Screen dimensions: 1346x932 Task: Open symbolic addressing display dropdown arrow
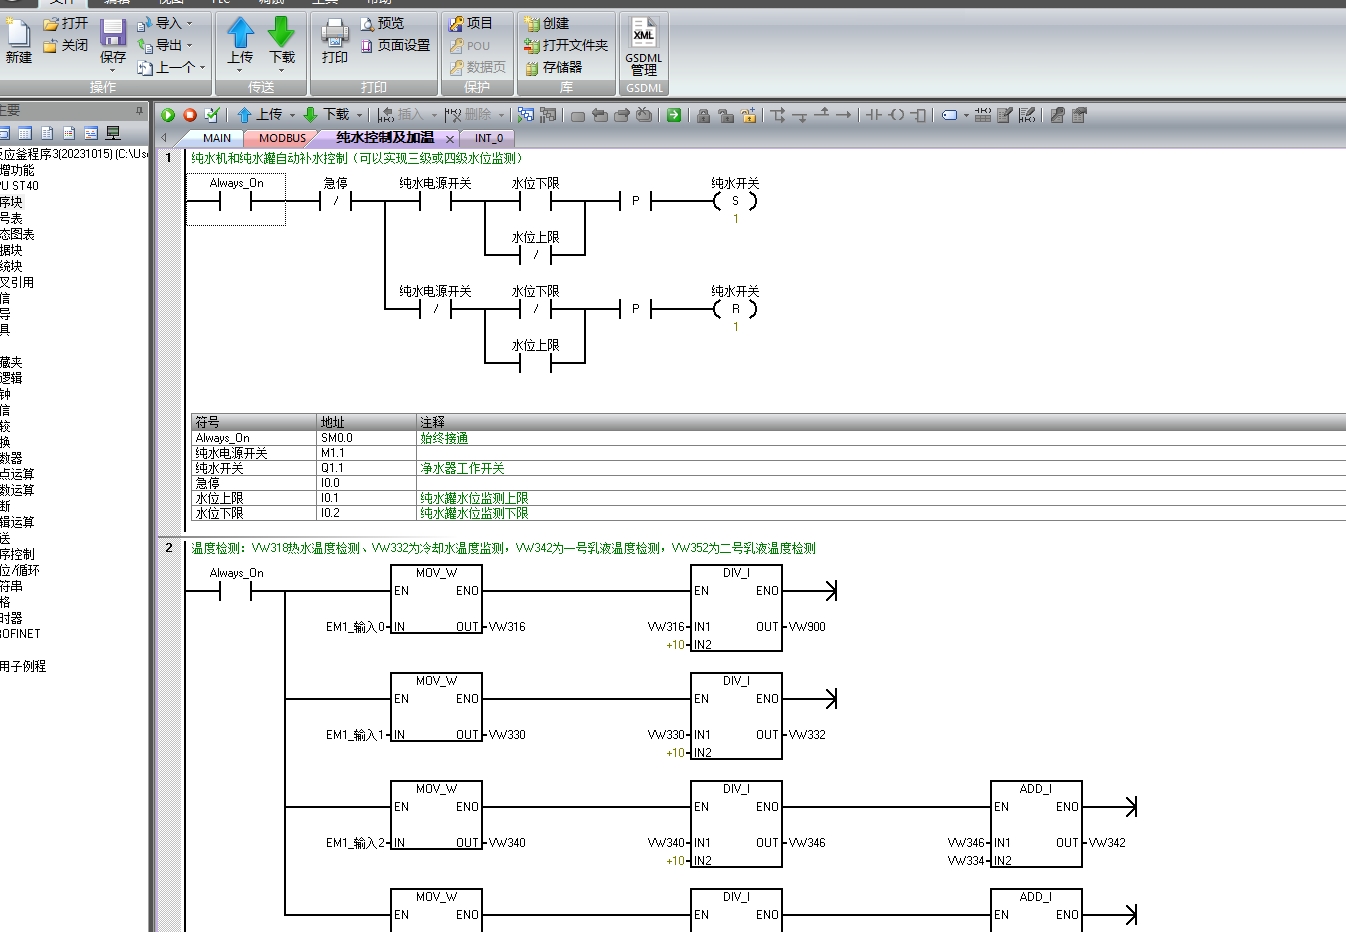point(966,115)
